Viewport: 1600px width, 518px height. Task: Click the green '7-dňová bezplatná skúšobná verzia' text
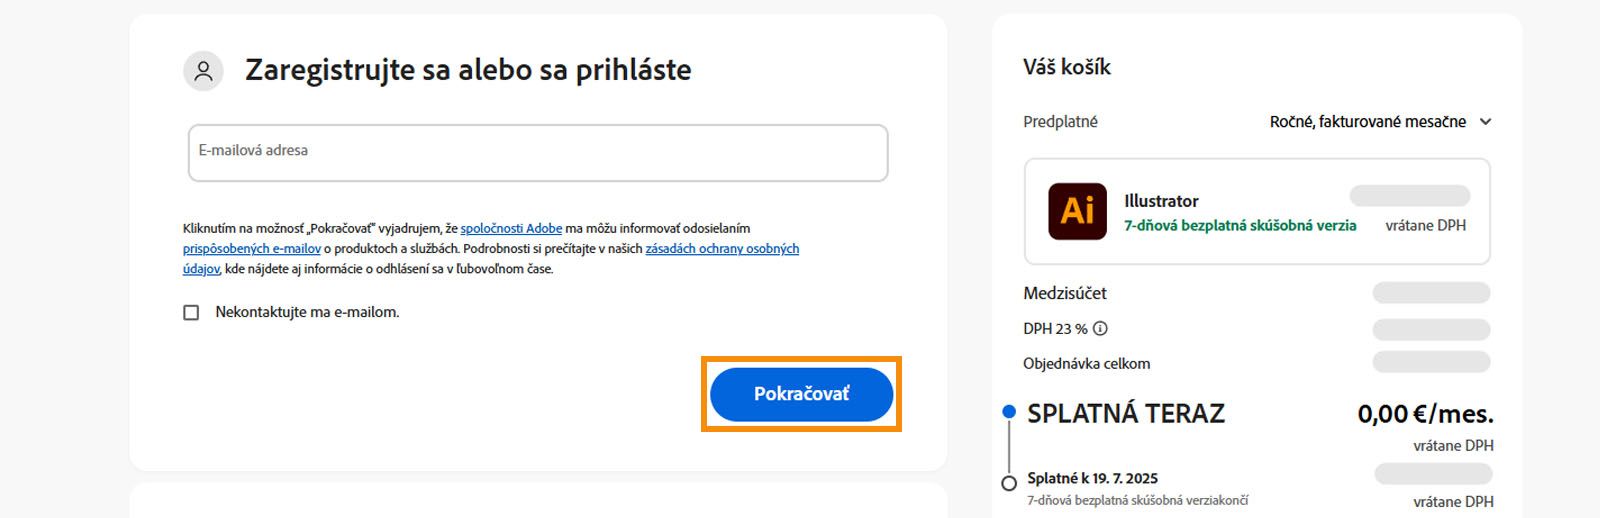(x=1240, y=226)
